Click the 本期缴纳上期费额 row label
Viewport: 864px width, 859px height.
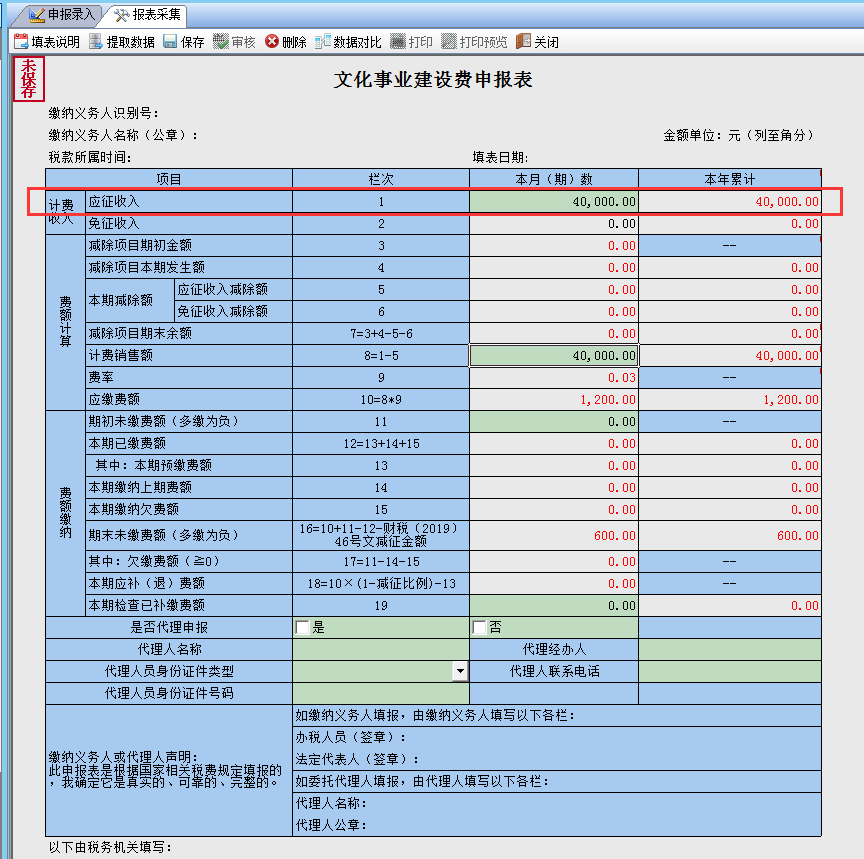140,488
